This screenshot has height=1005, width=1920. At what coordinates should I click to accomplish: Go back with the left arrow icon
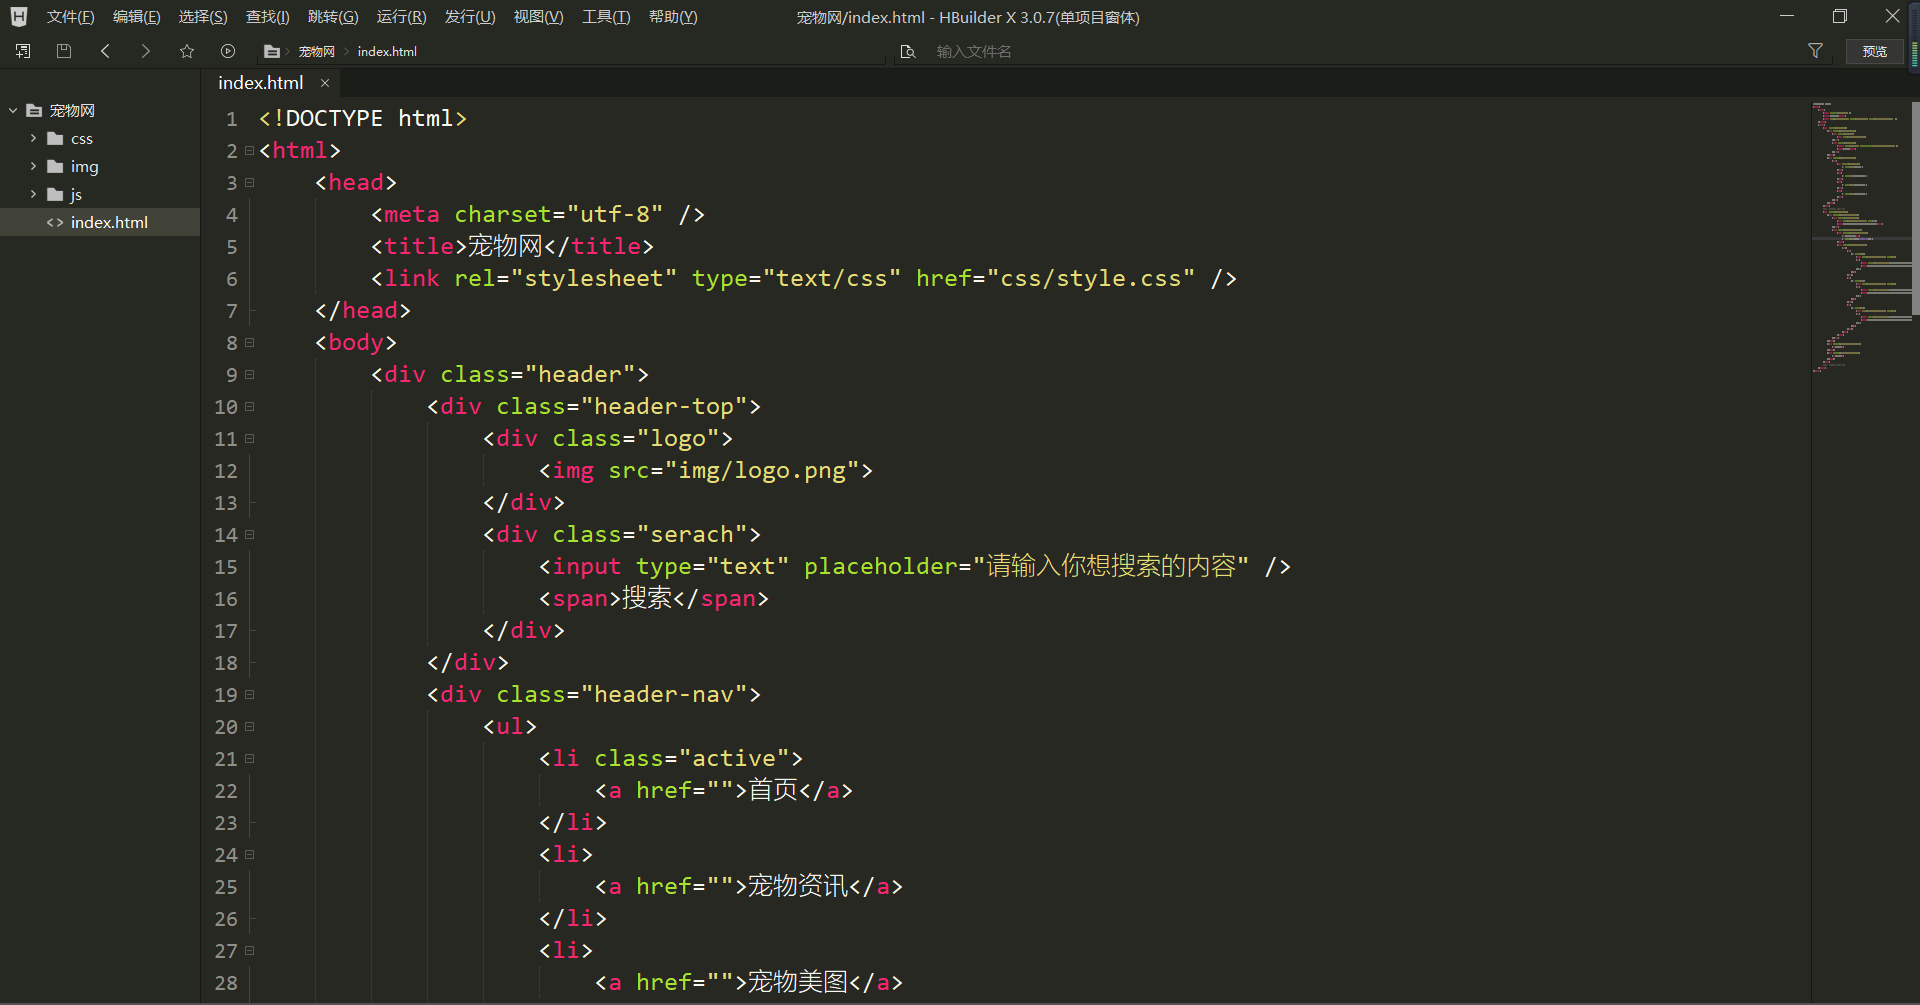tap(105, 51)
